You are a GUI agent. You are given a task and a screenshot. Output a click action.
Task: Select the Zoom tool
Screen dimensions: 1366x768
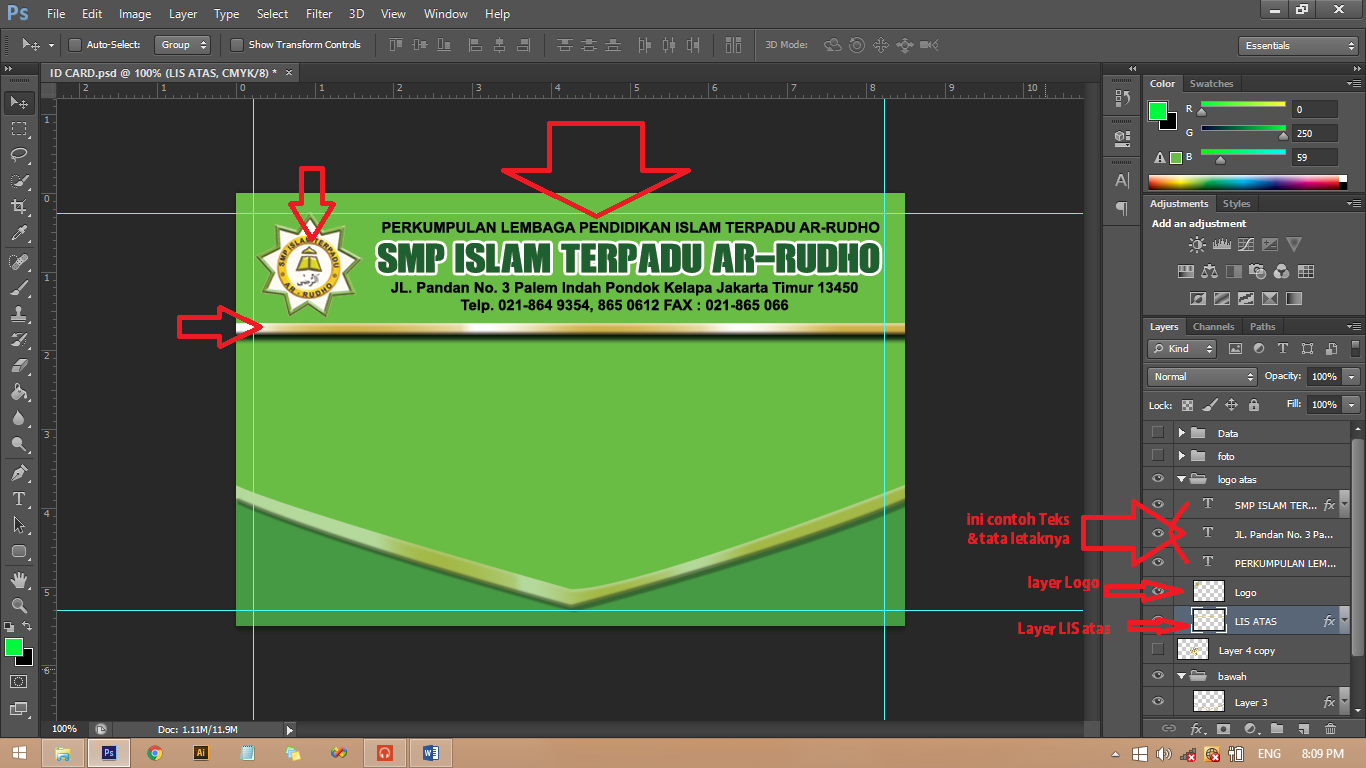tap(19, 606)
